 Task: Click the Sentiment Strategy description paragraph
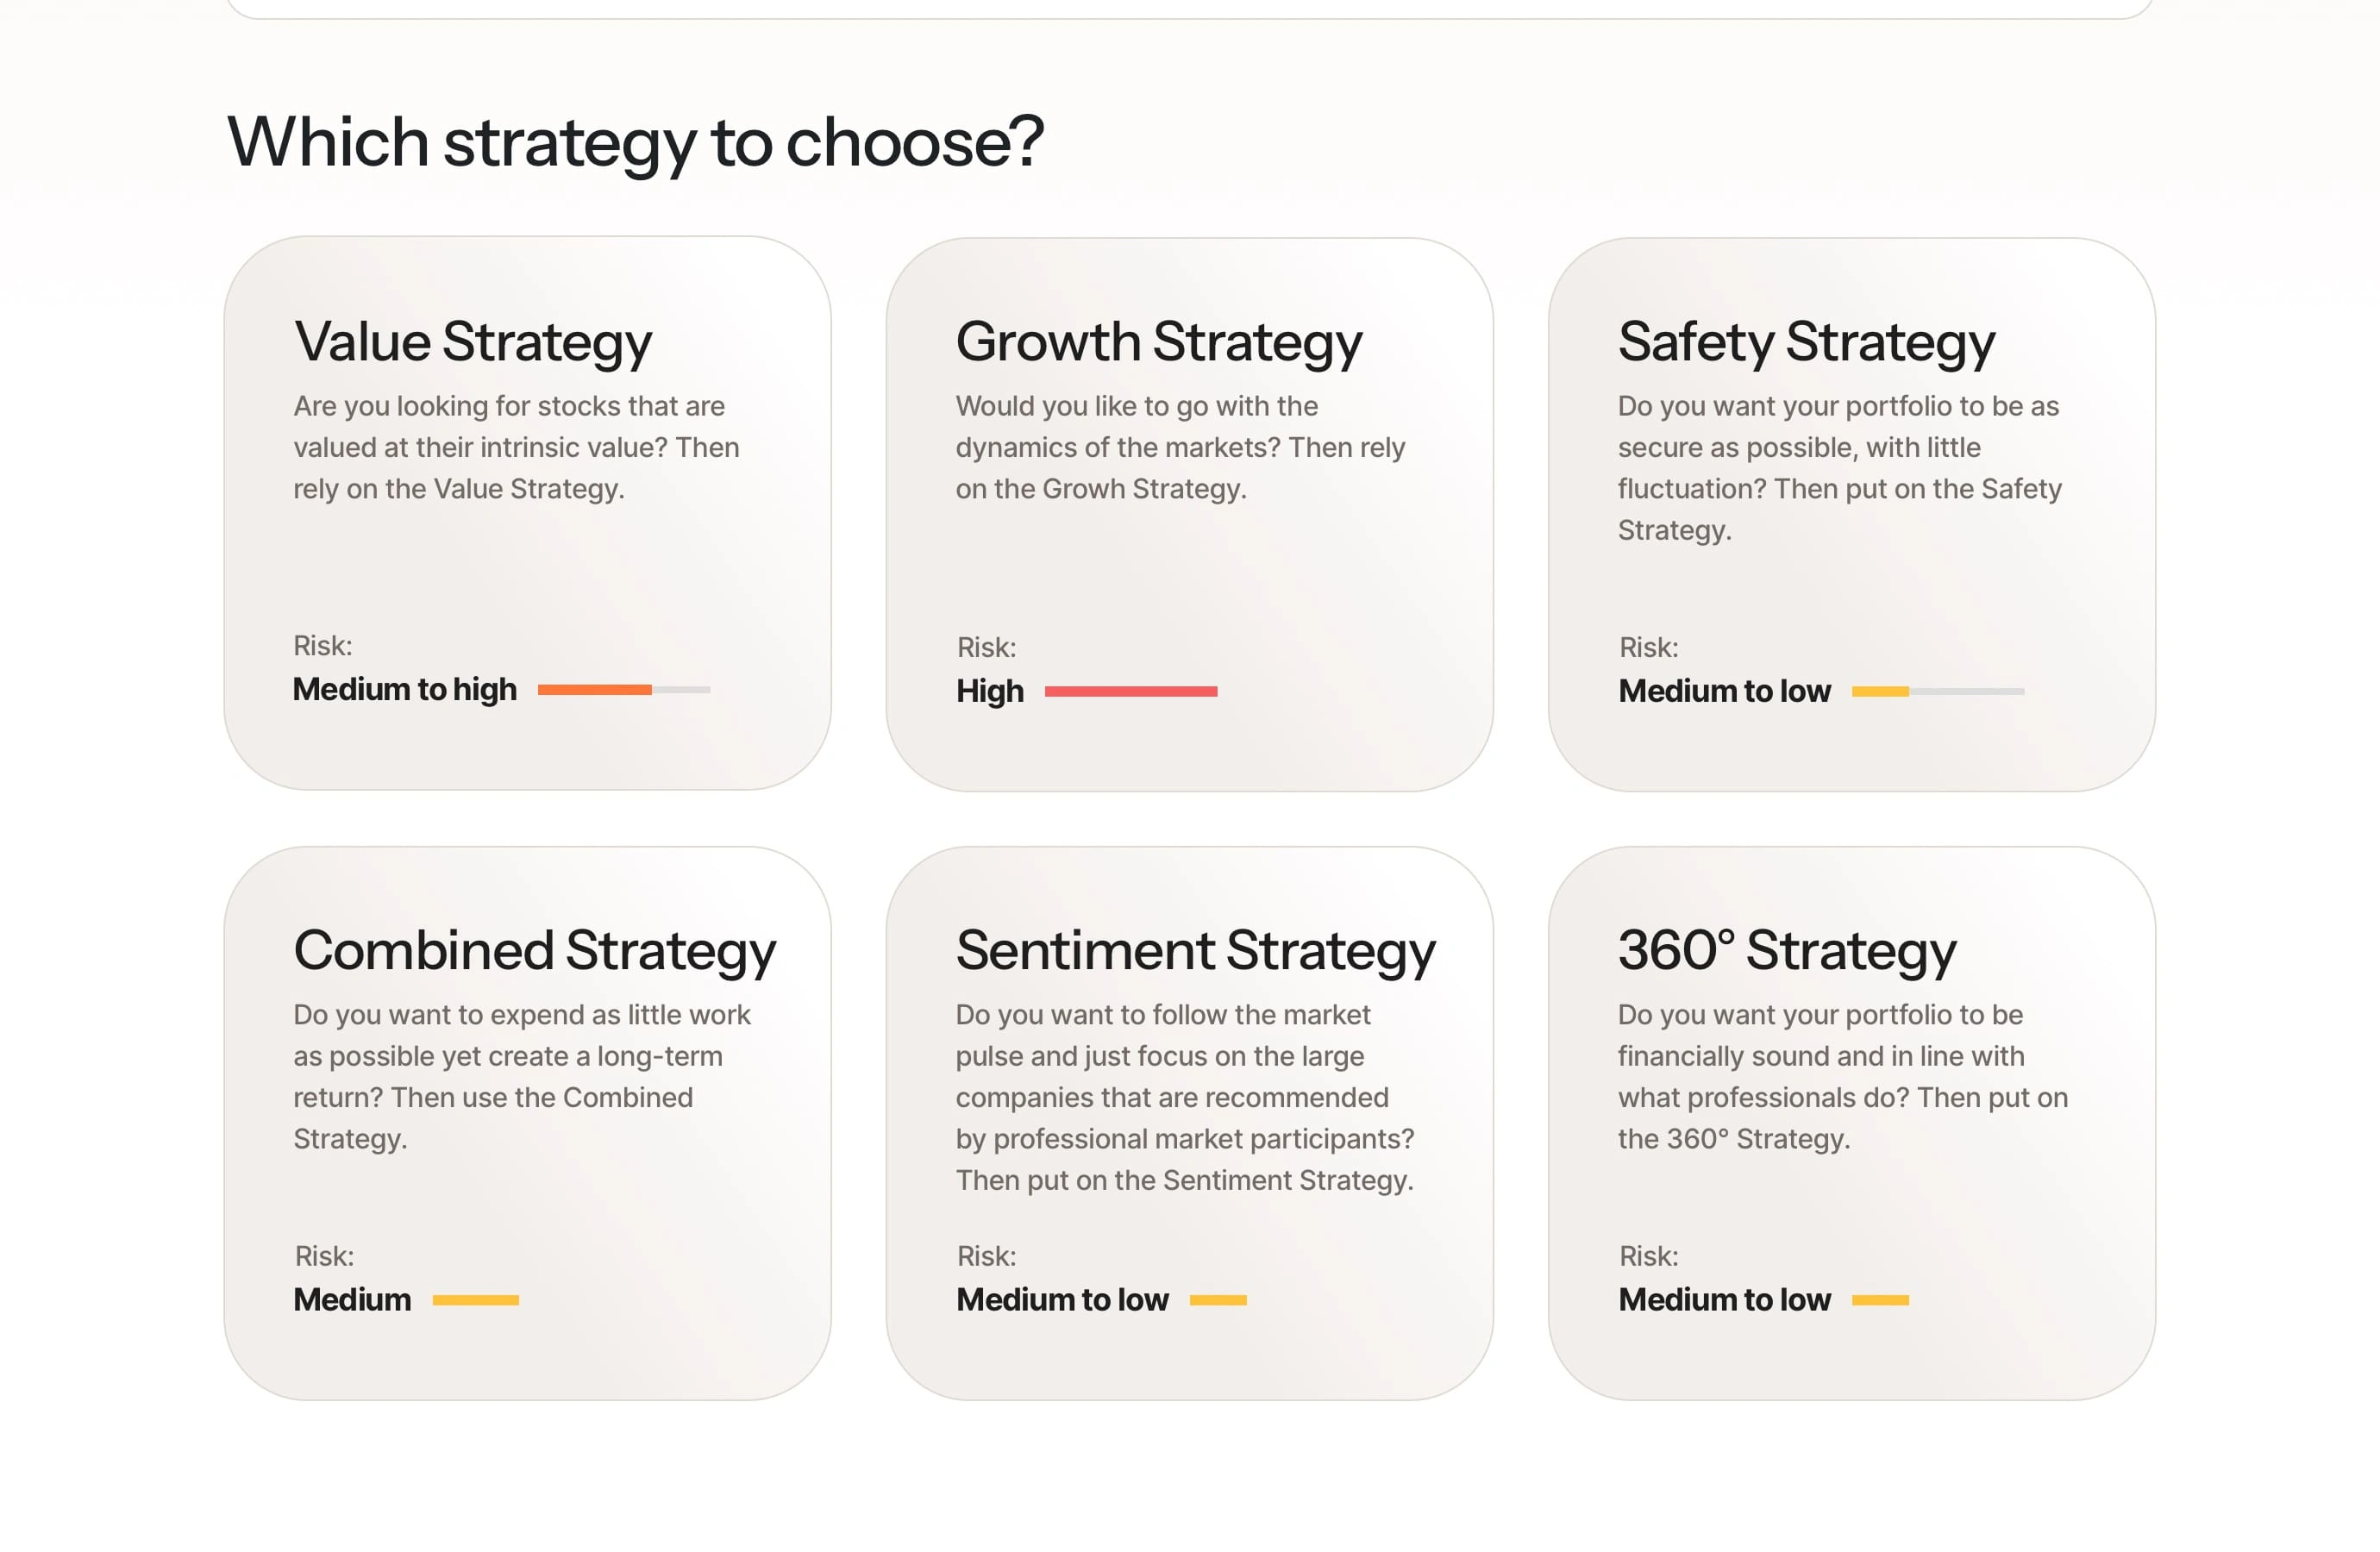pos(1184,1097)
